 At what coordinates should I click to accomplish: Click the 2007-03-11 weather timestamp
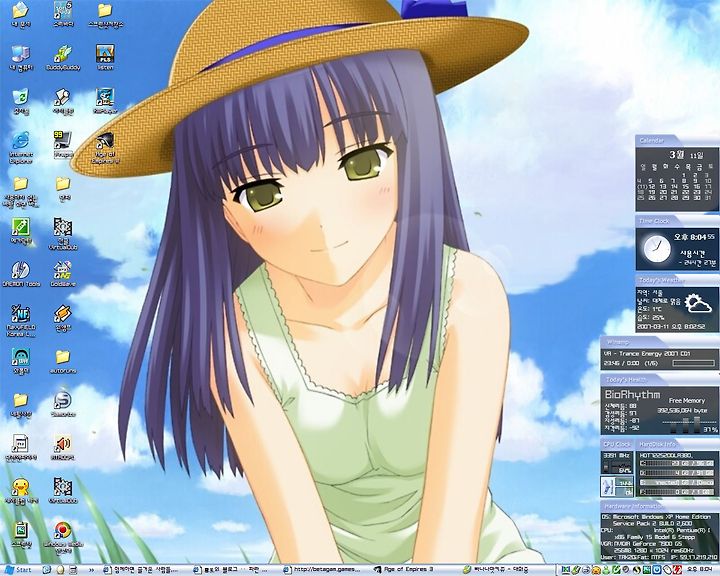coord(670,327)
